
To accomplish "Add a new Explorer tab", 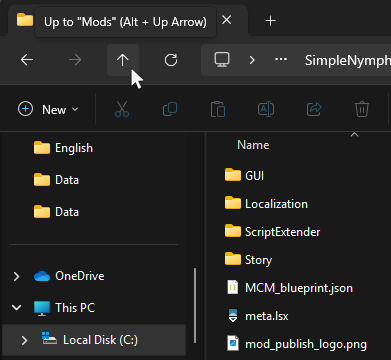I will pyautogui.click(x=270, y=21).
